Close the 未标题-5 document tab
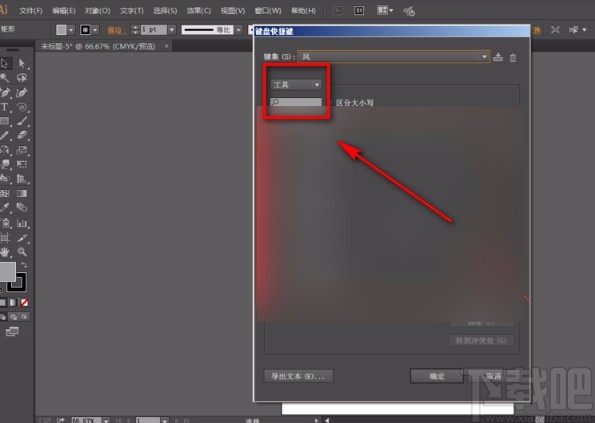Screen dimensions: 595x423 [166, 46]
